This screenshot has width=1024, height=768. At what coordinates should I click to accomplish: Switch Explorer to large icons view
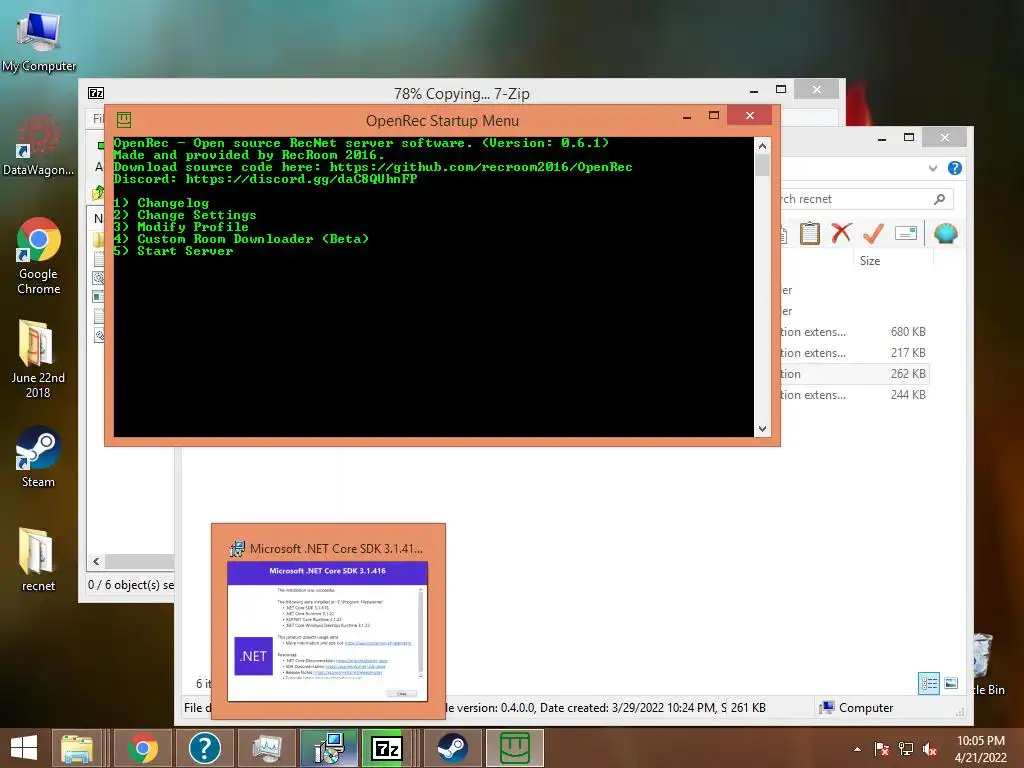point(951,683)
